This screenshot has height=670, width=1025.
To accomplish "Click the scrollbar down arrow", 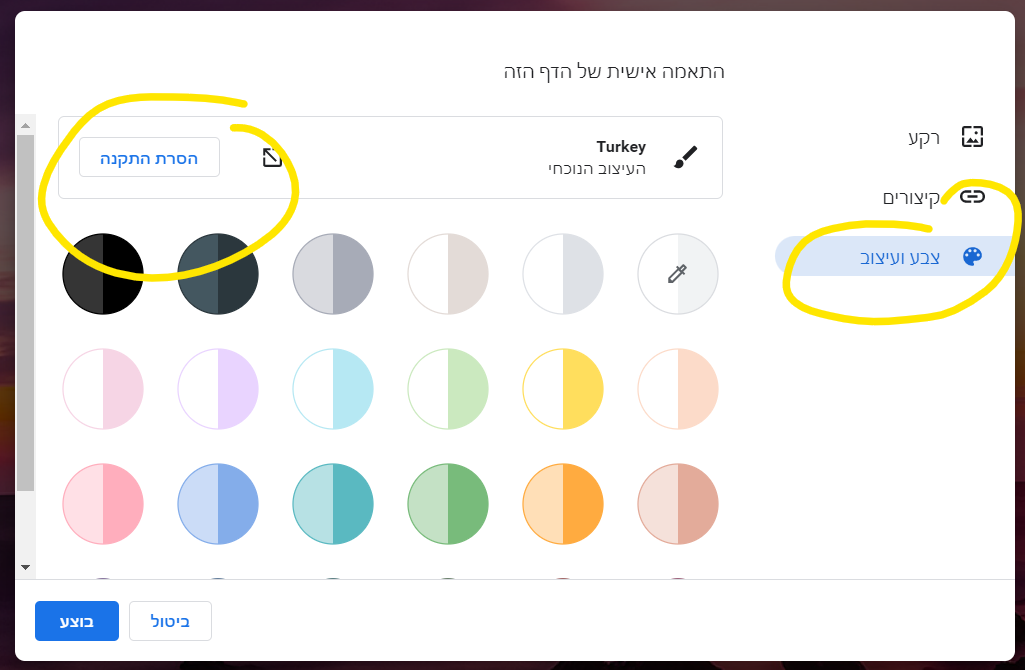I will [x=26, y=568].
